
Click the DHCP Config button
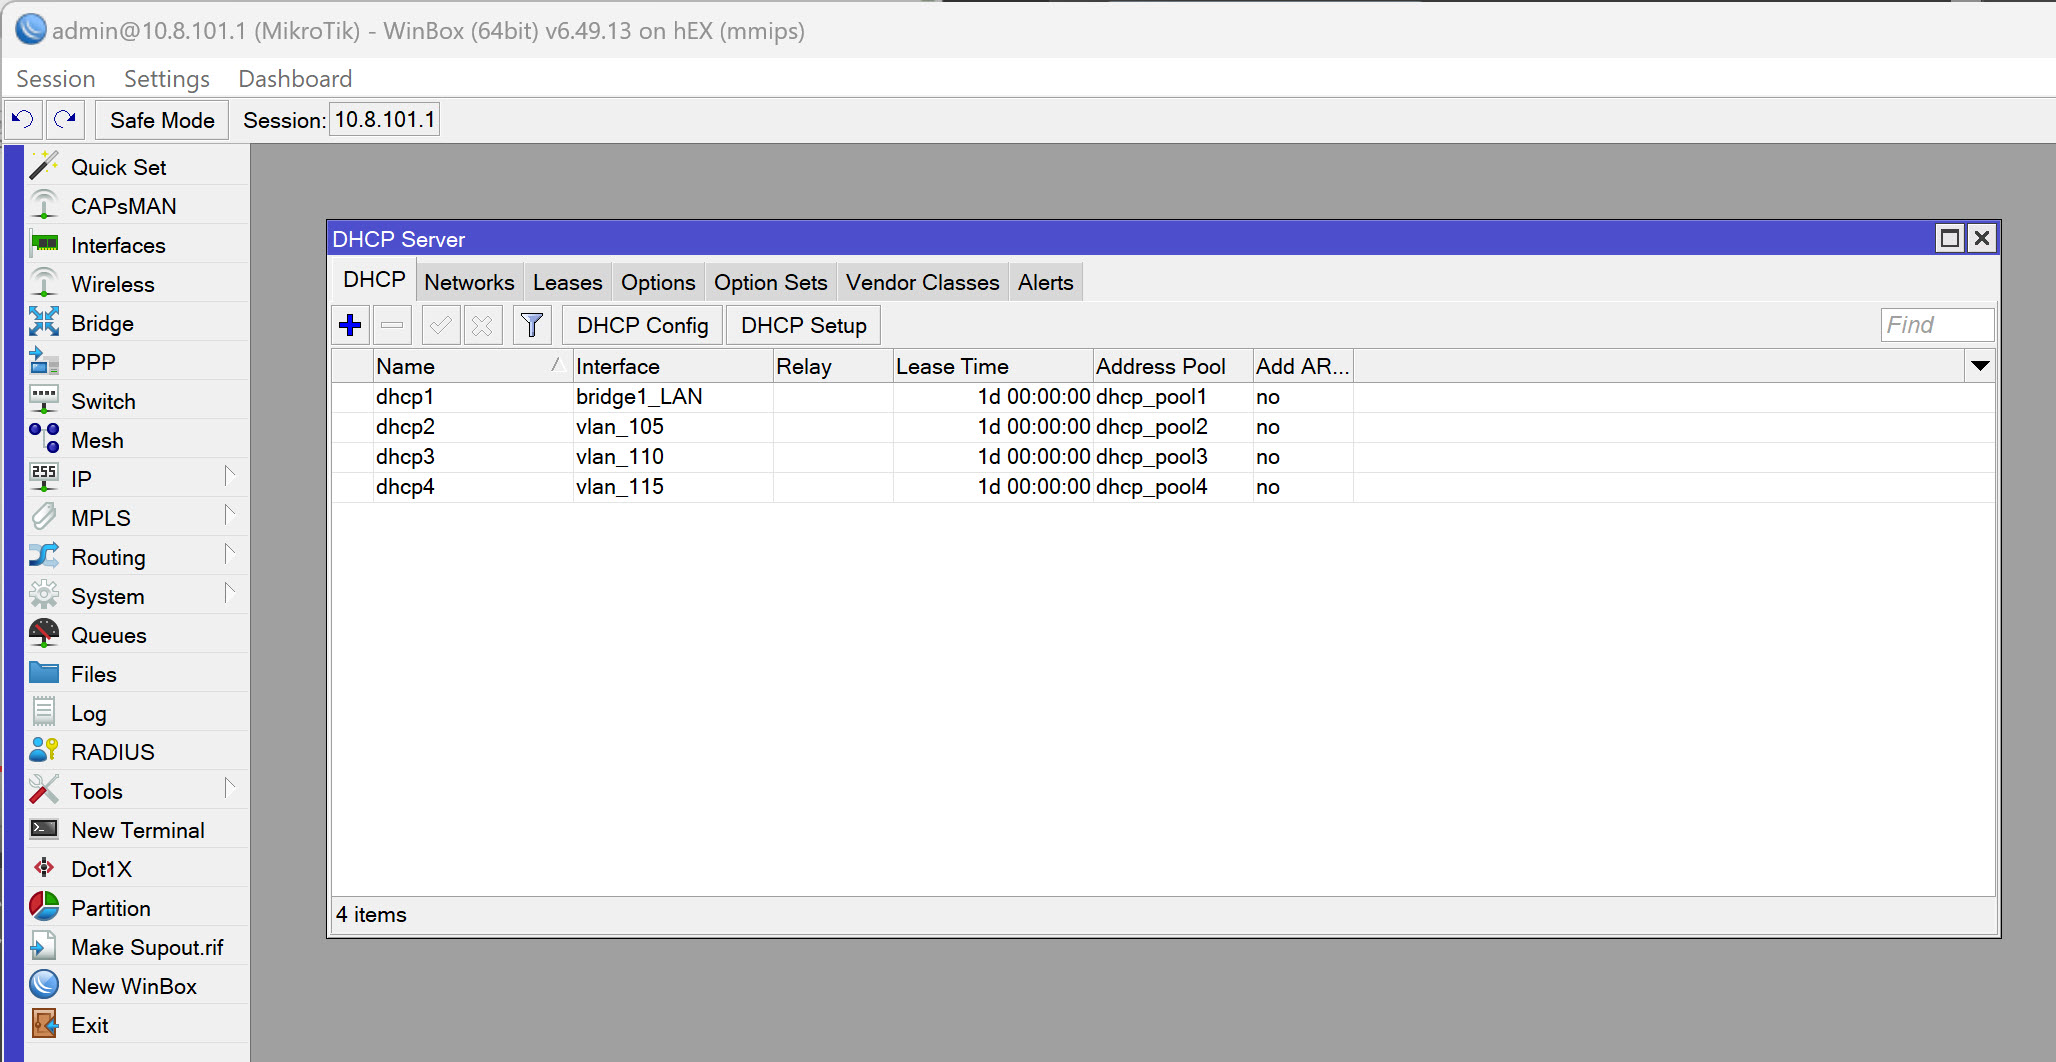coord(641,324)
